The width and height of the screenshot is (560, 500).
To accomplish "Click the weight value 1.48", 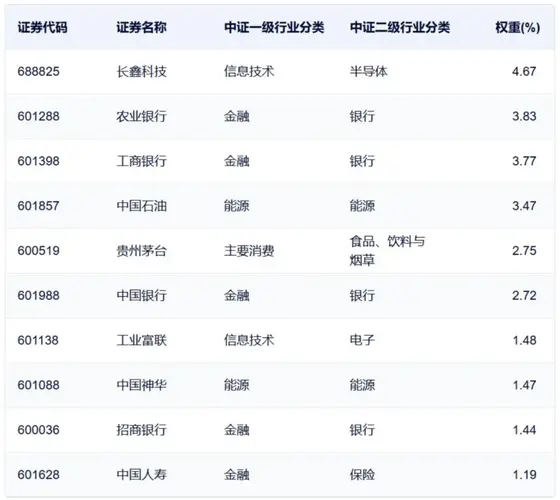I will [524, 340].
